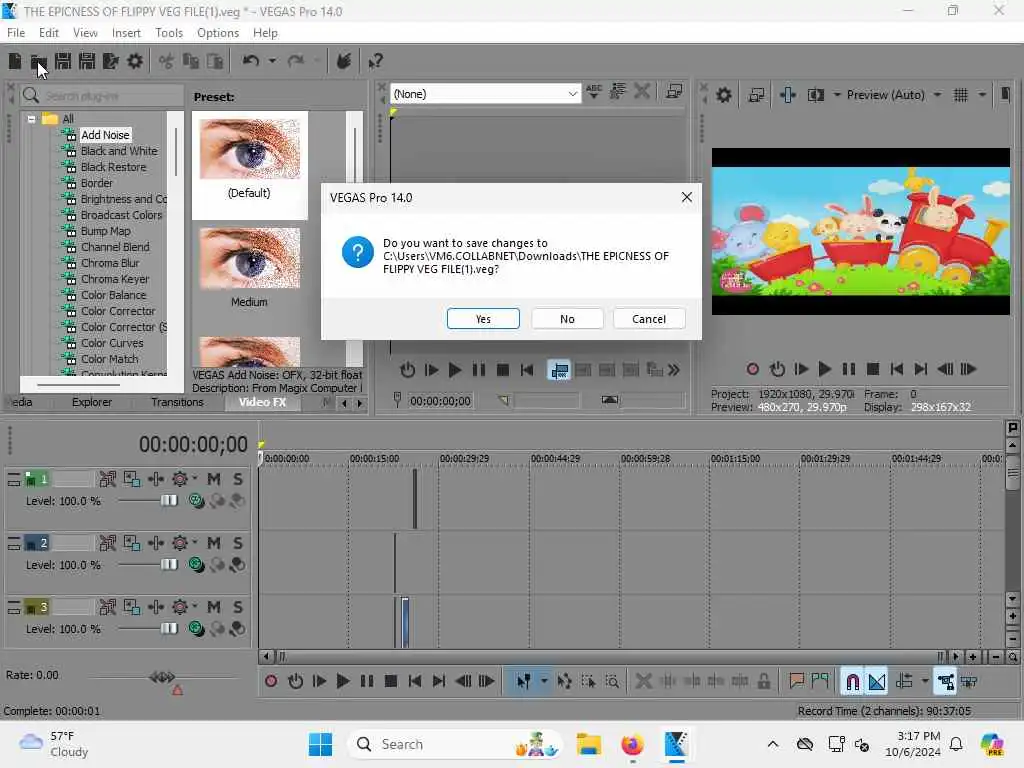This screenshot has width=1024, height=768.
Task: Click the Windows Start button
Action: click(x=320, y=744)
